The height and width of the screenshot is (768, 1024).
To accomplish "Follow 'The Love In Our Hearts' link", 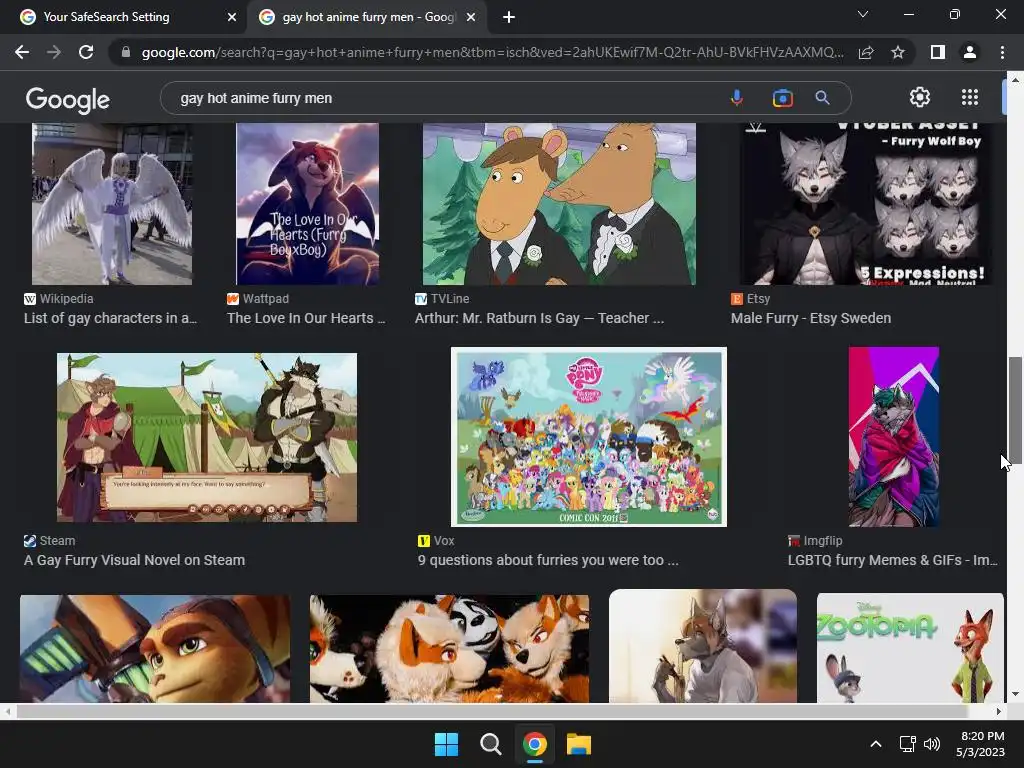I will tap(306, 318).
